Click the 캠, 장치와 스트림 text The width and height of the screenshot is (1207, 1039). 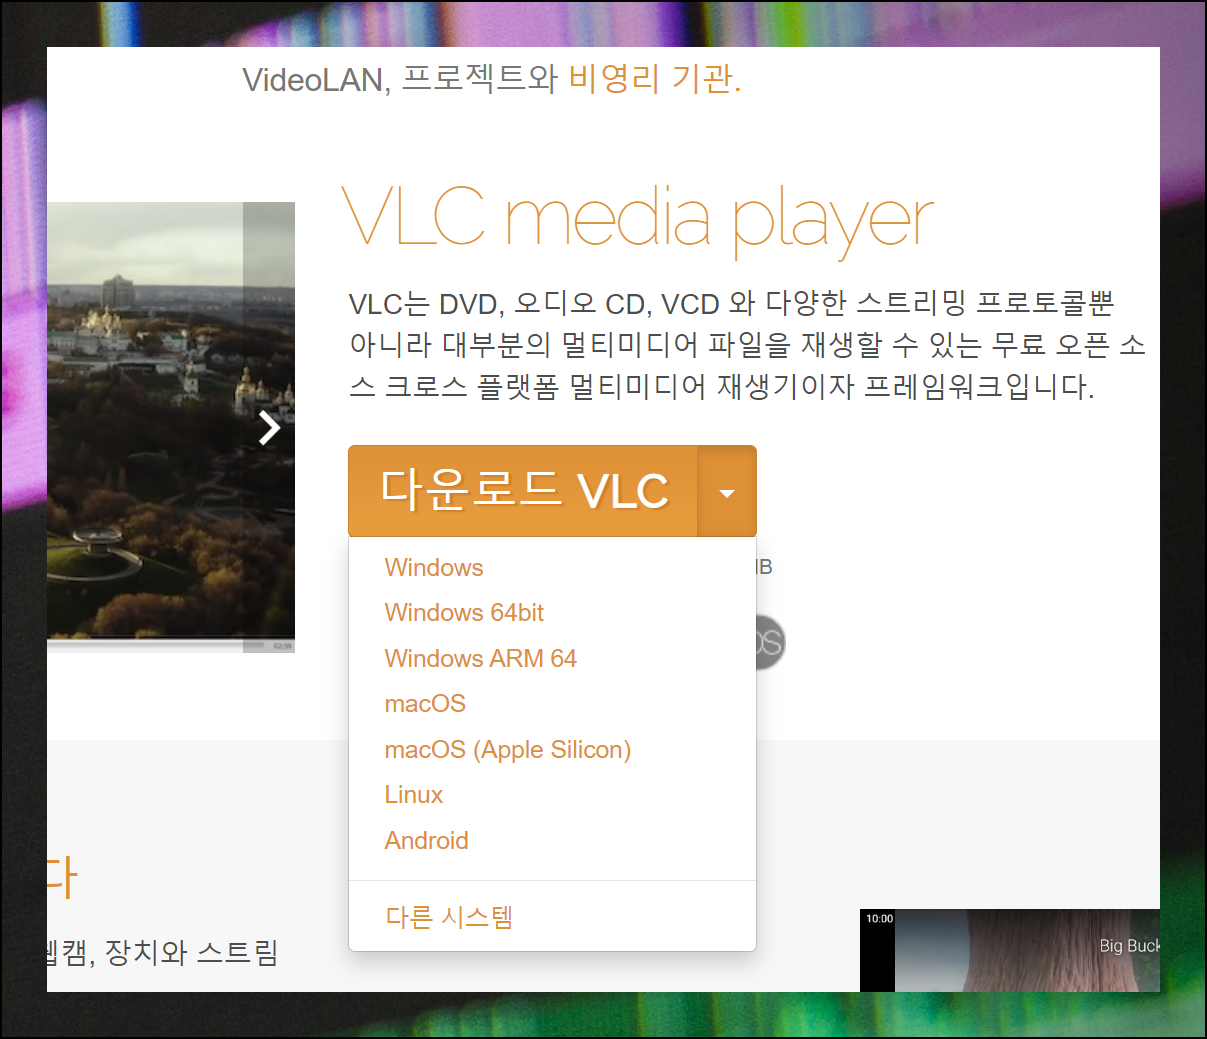(163, 951)
